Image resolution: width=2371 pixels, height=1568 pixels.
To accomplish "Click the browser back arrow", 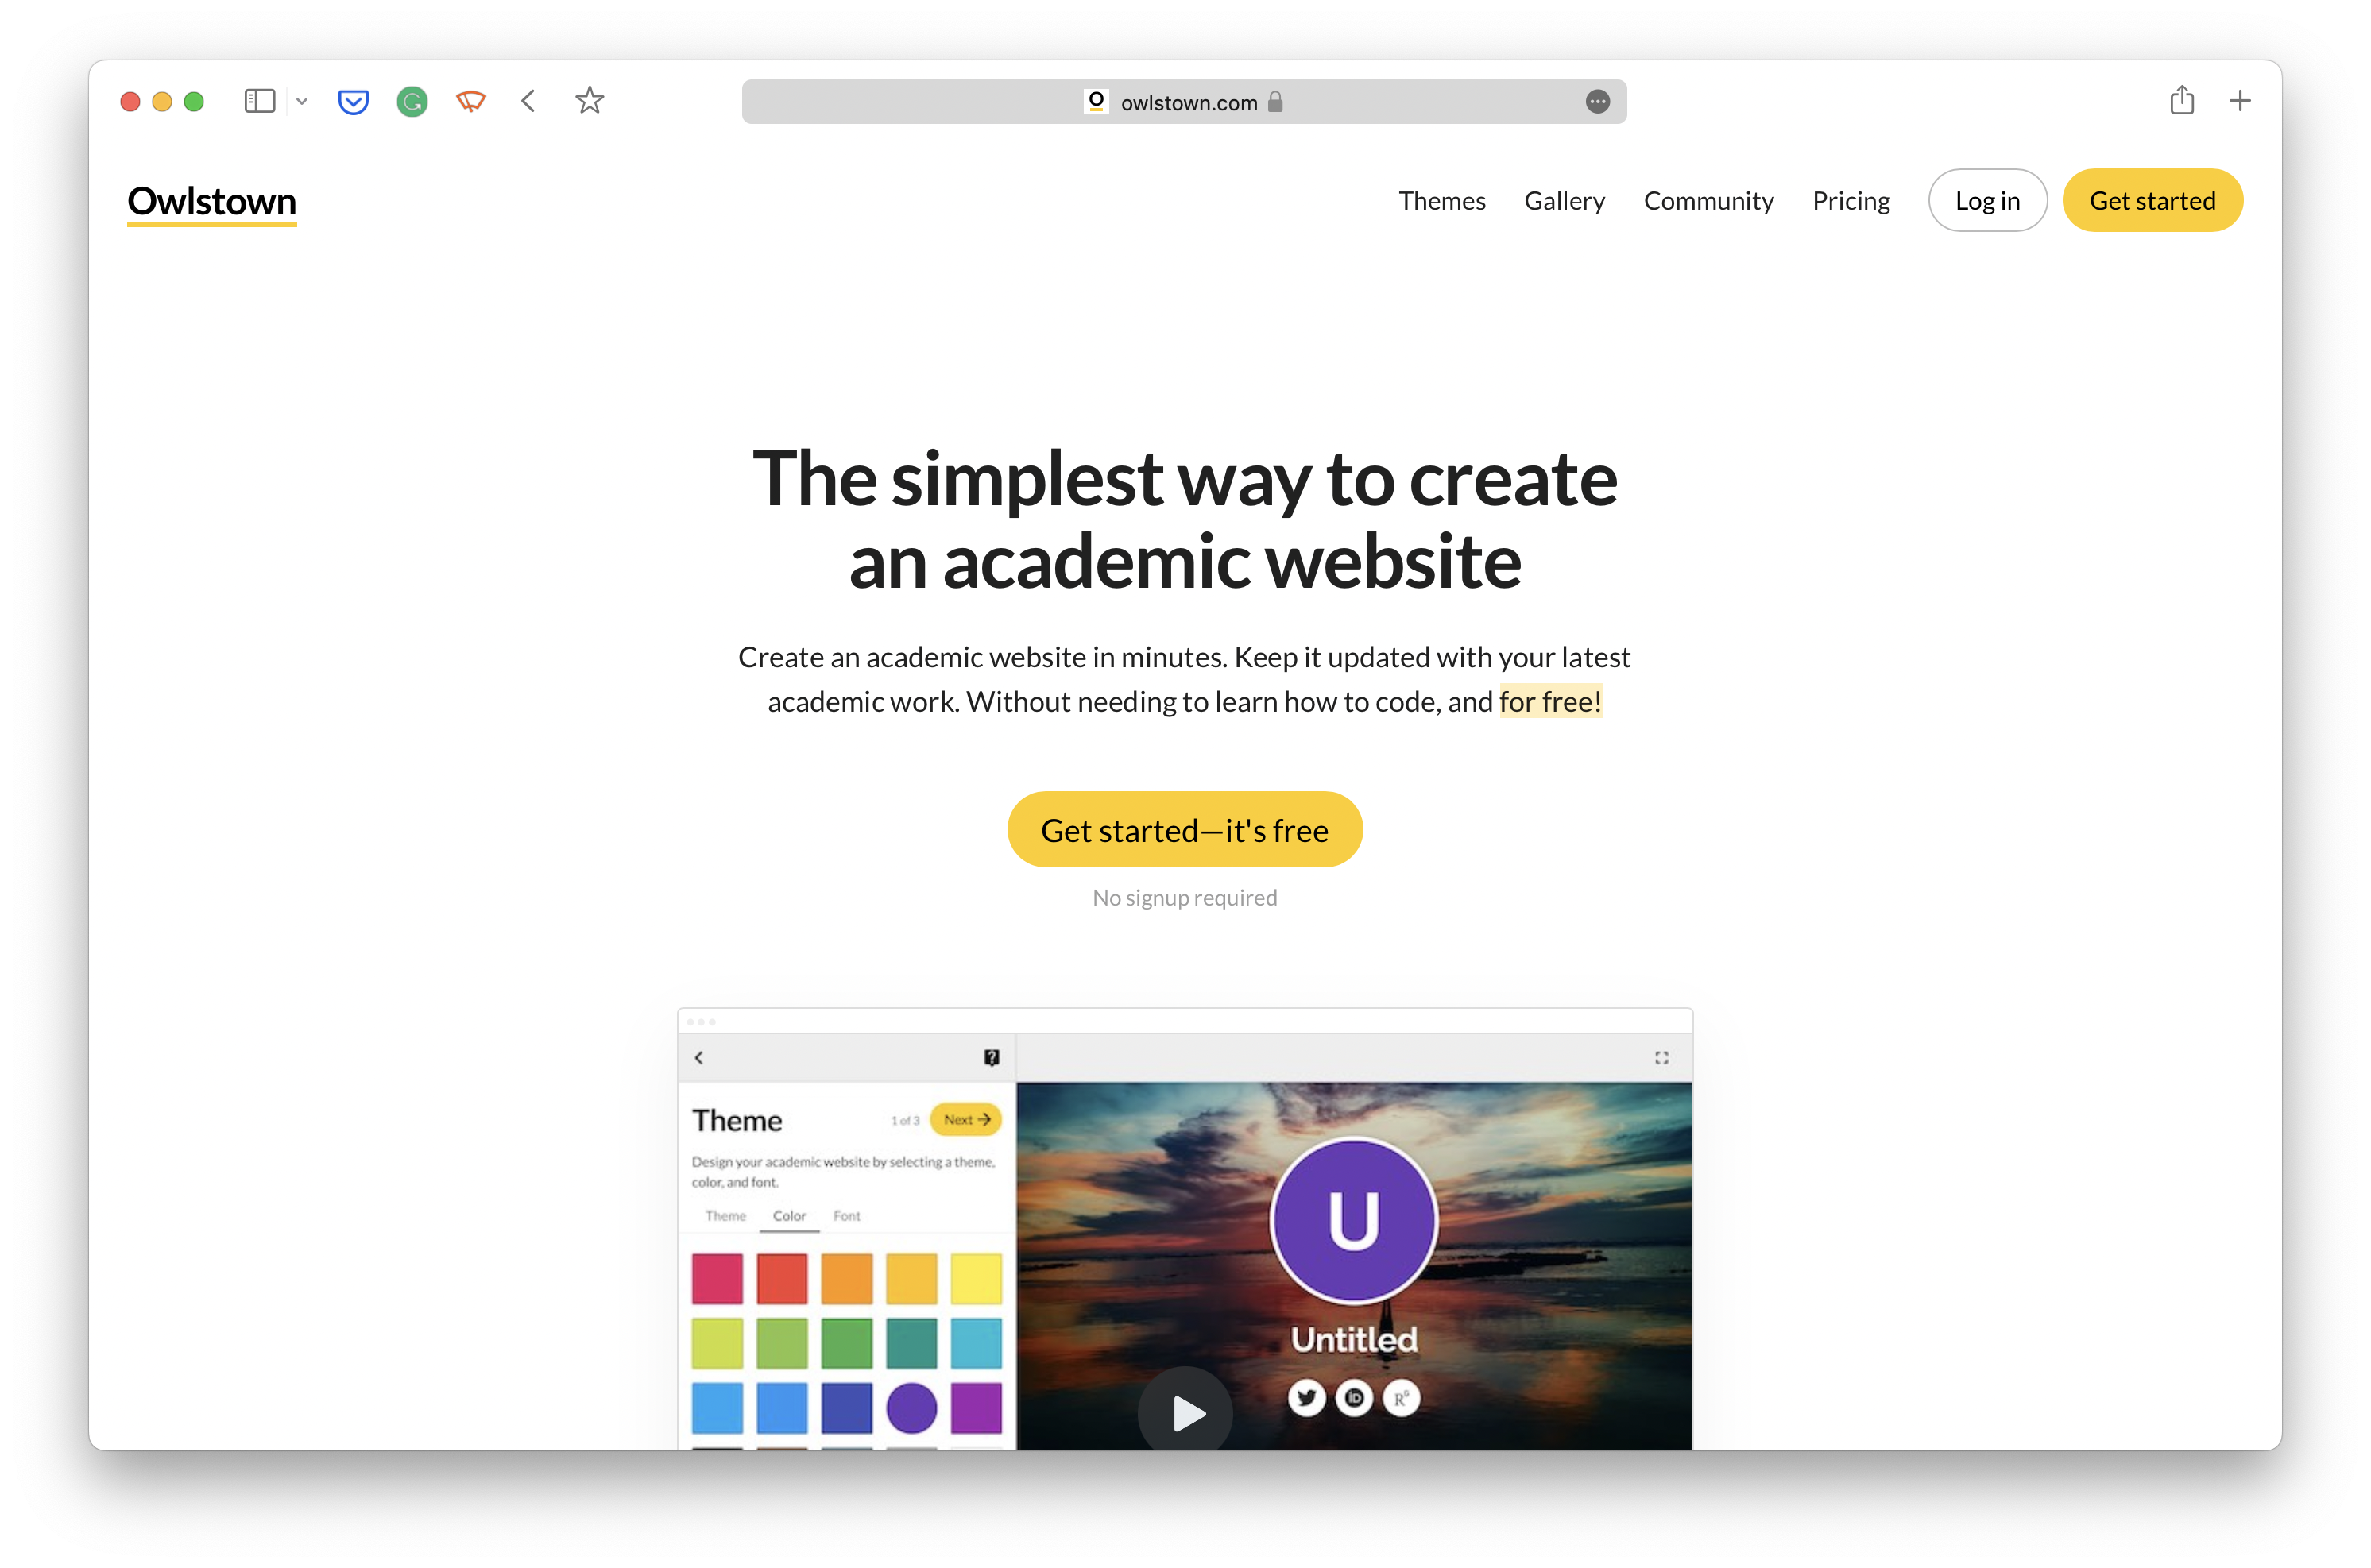I will pyautogui.click(x=529, y=101).
